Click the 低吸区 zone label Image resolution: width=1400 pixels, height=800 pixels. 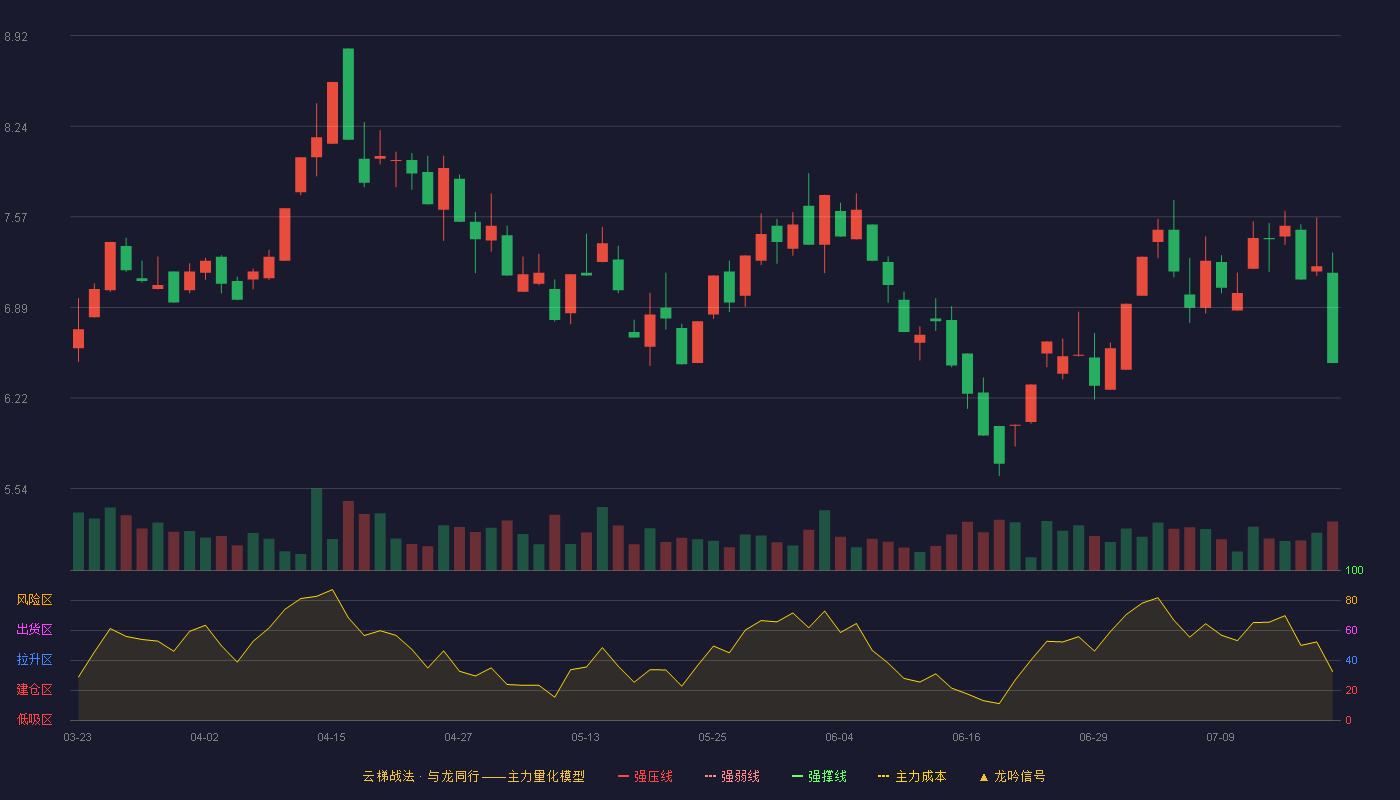coord(34,719)
